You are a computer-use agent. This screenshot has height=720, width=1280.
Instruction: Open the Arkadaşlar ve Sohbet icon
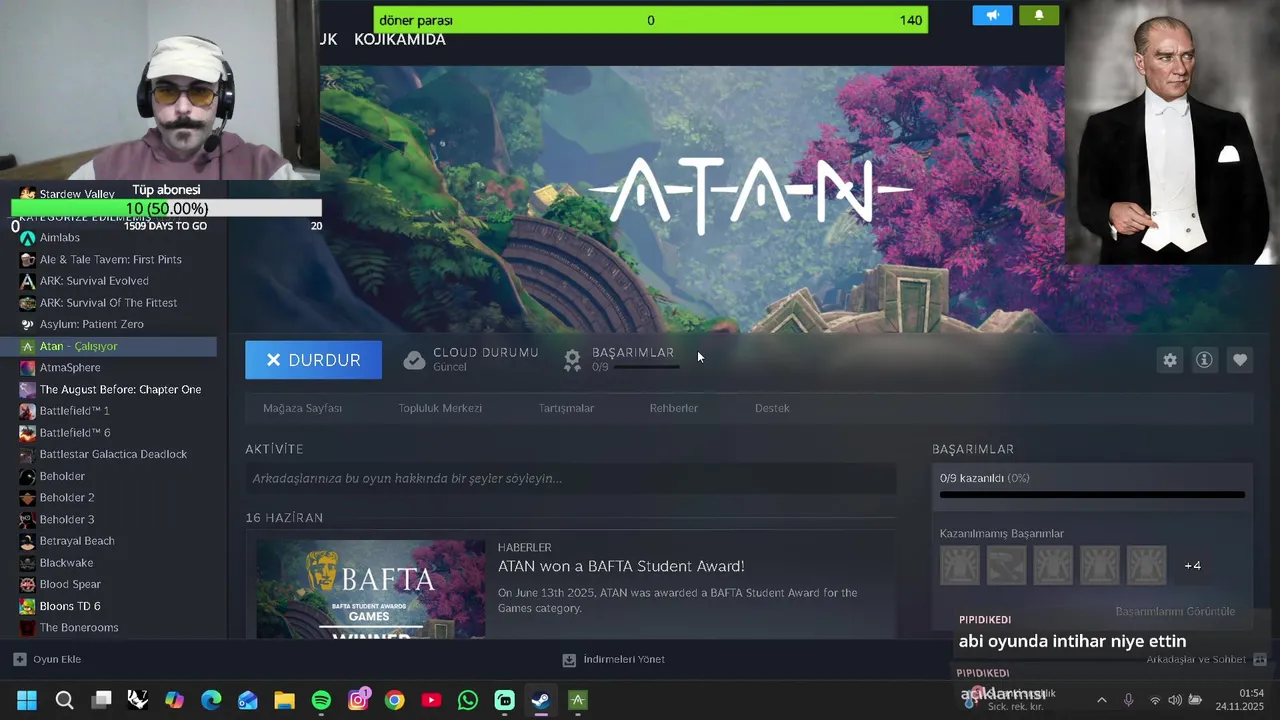[x=1260, y=660]
